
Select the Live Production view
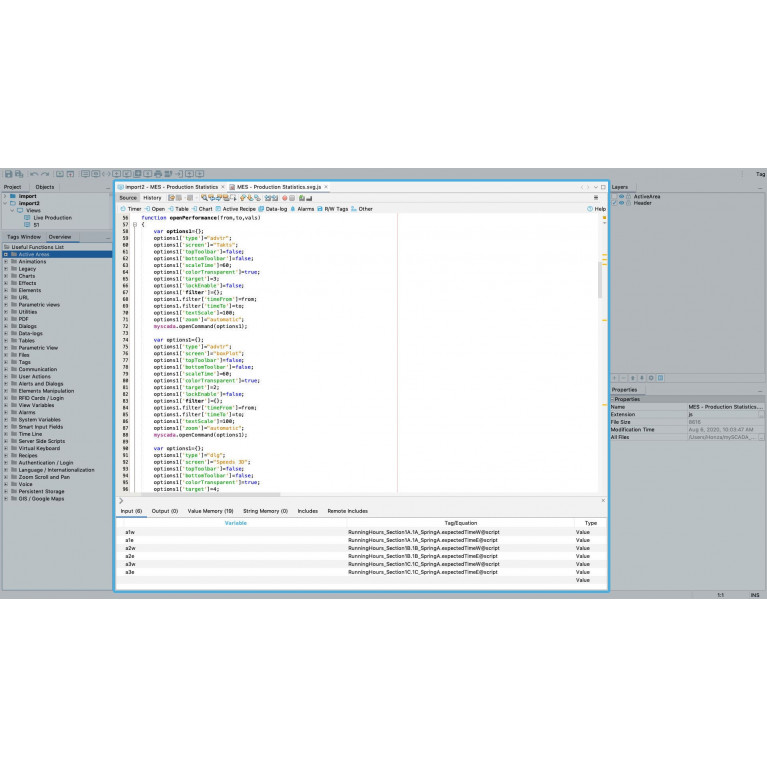point(52,217)
